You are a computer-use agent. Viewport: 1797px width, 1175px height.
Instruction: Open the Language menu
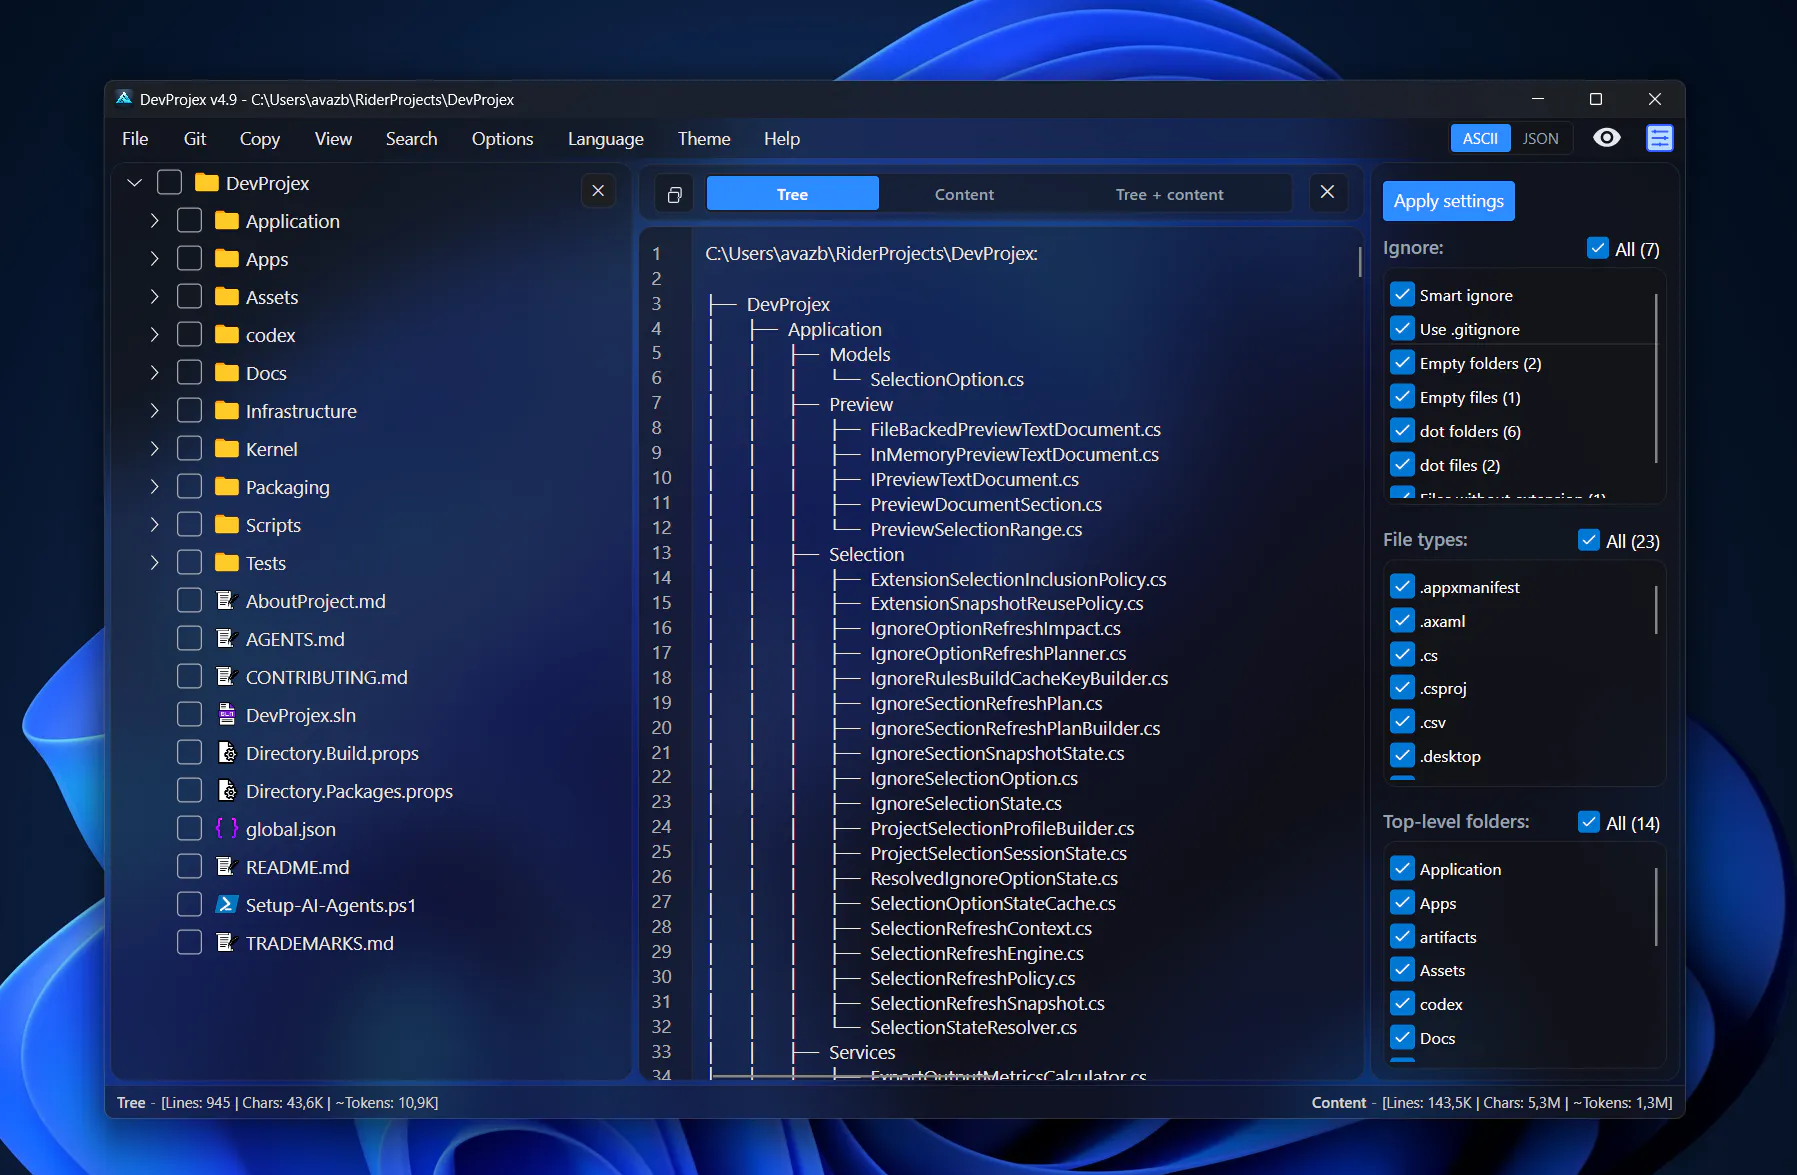pos(606,138)
